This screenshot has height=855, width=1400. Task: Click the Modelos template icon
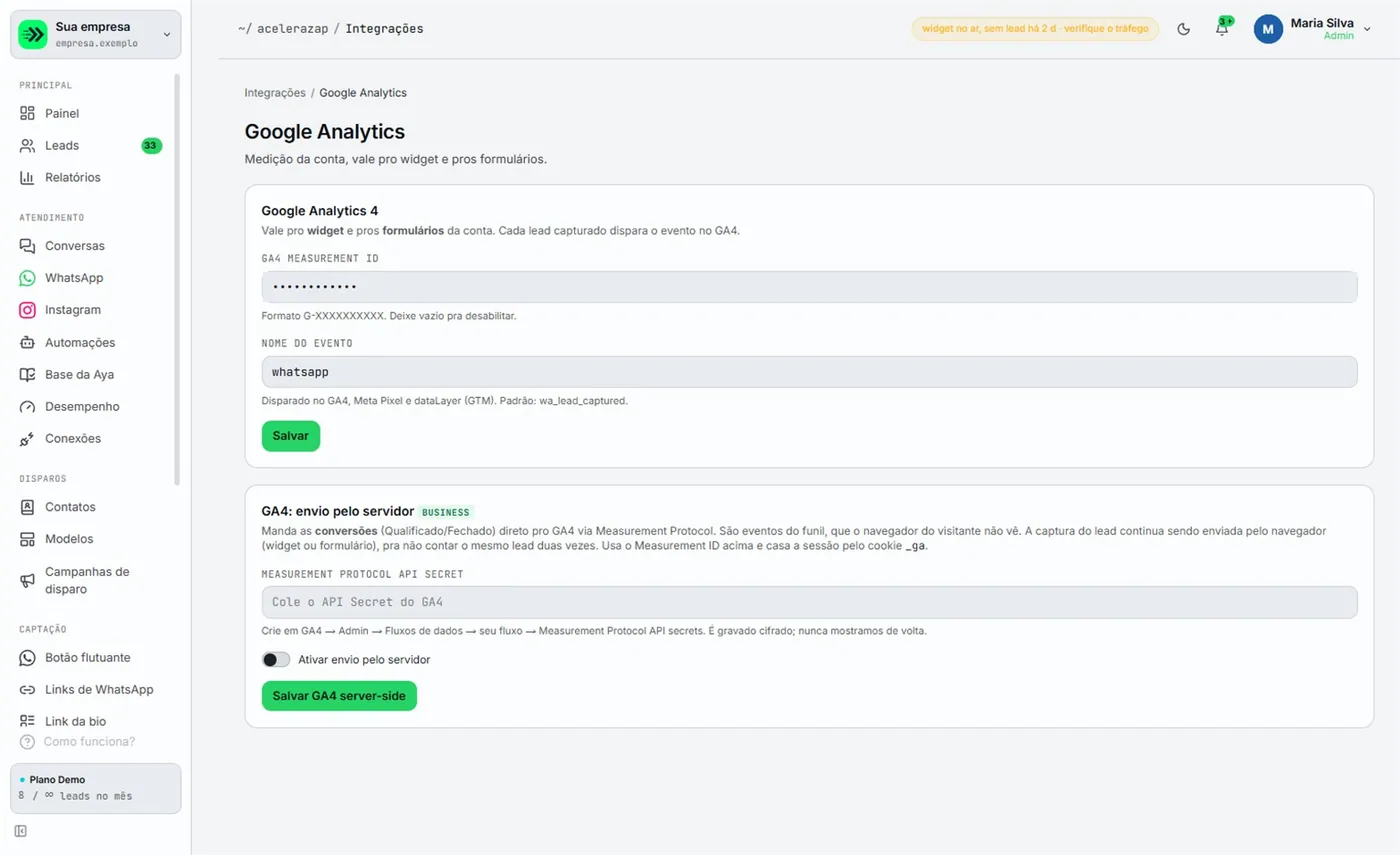pos(27,539)
